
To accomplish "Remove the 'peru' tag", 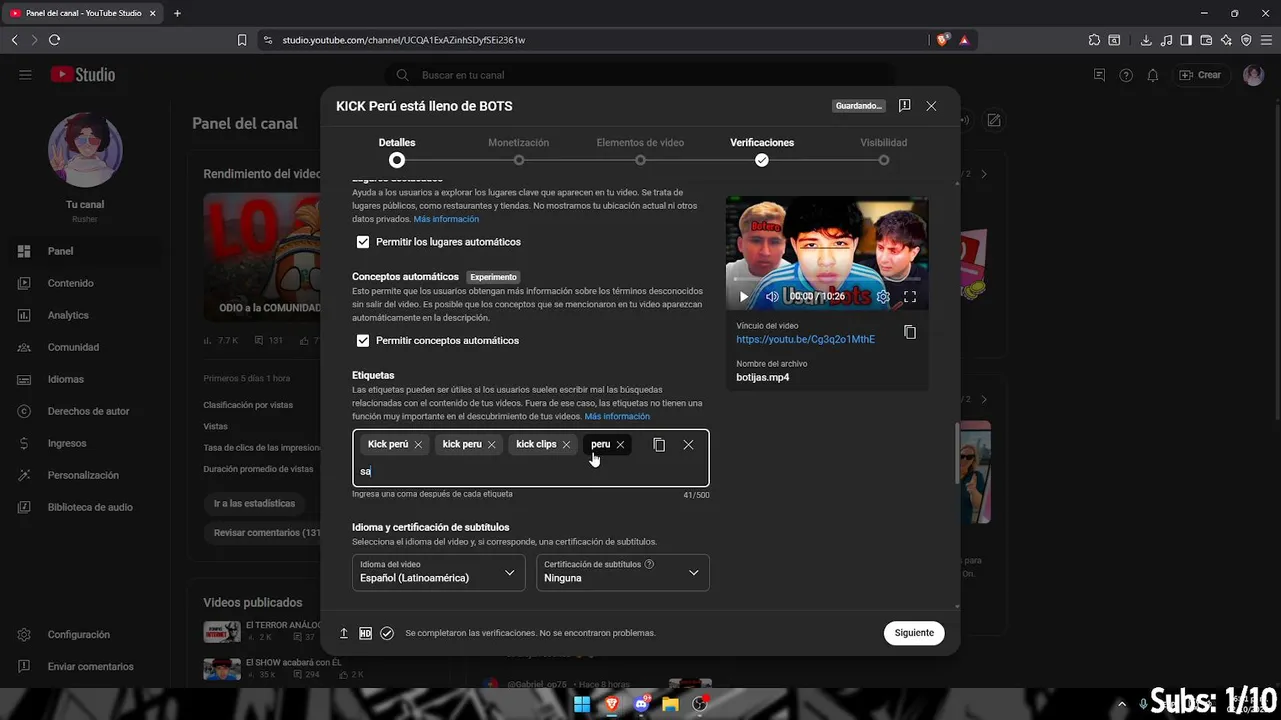I will [x=620, y=445].
